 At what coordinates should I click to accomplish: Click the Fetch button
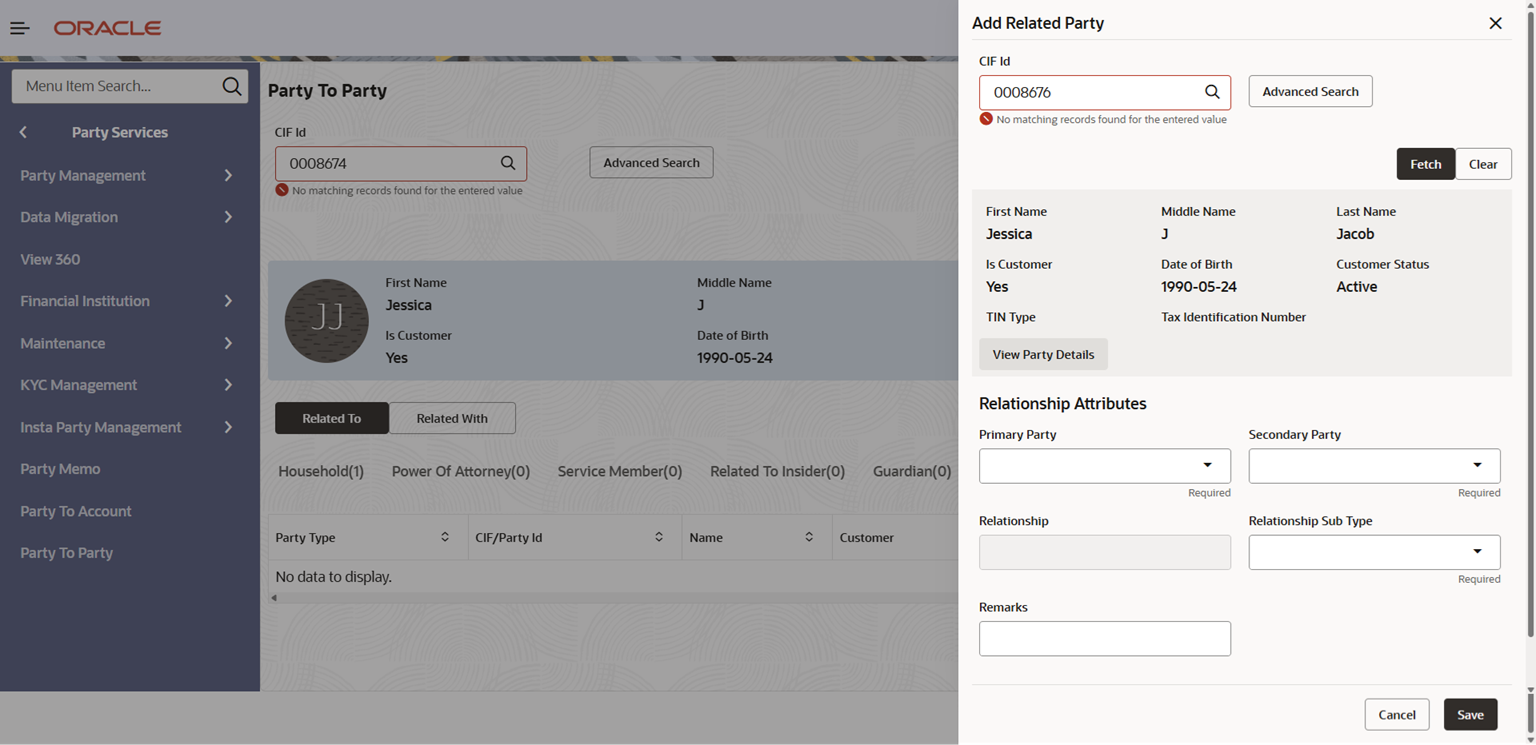[1425, 164]
